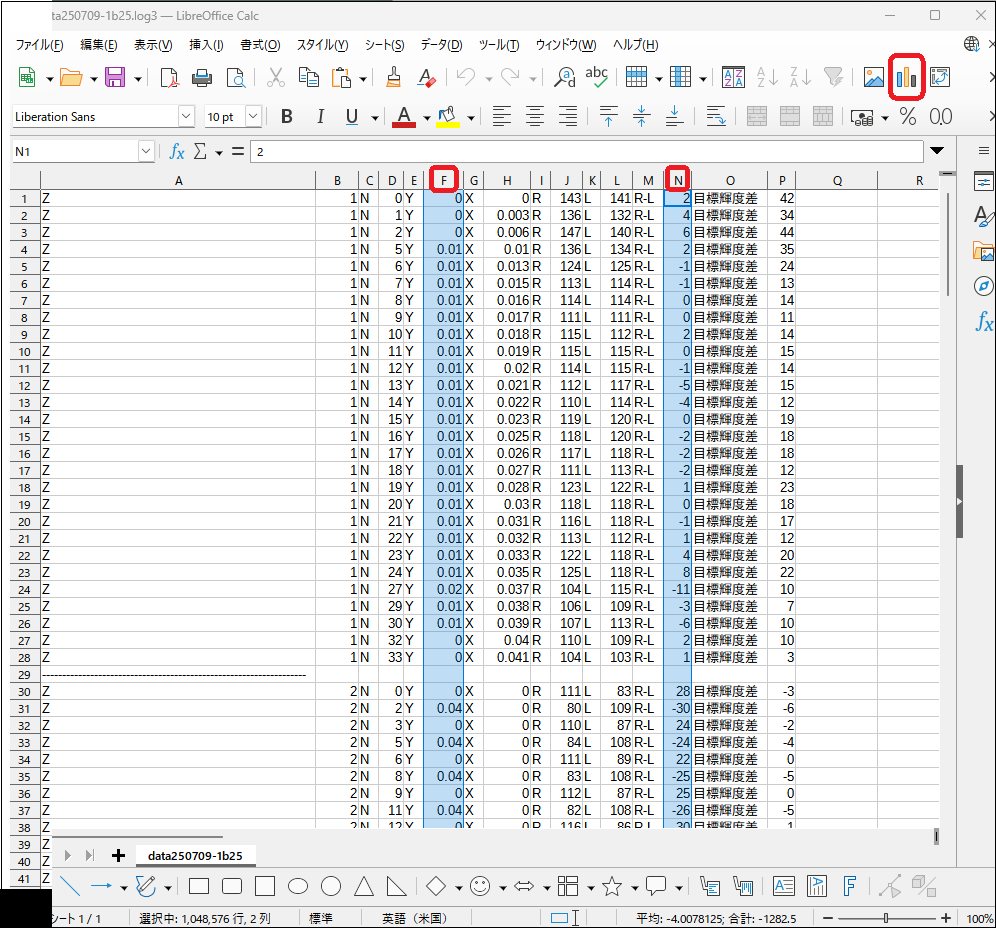Click the Insert Image icon
The height and width of the screenshot is (928, 996).
873,77
